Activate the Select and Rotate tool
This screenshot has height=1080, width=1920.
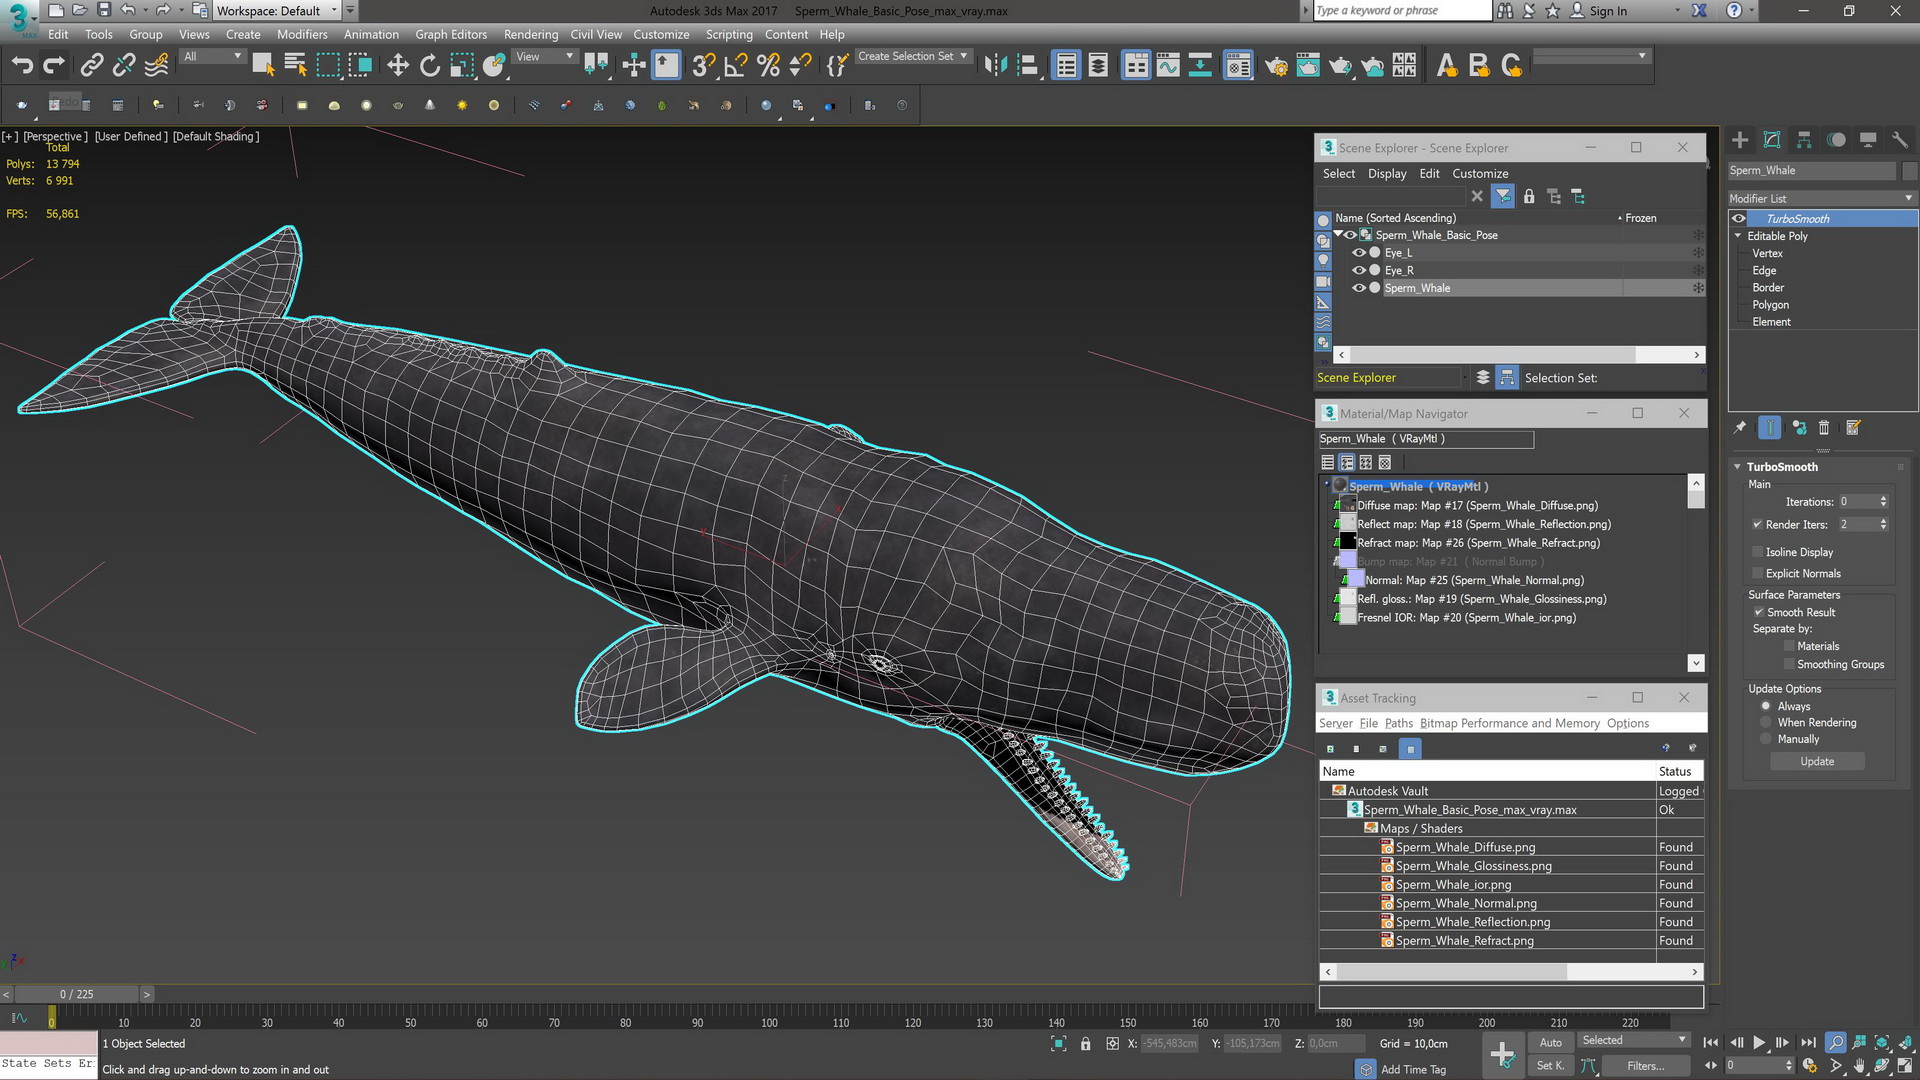[x=430, y=66]
